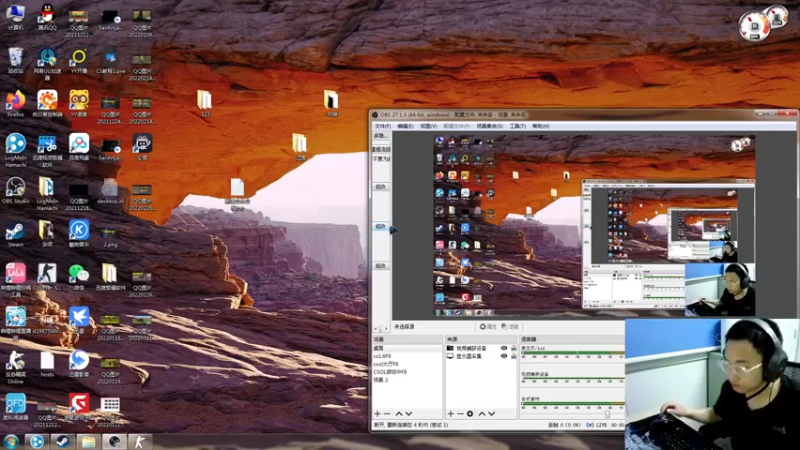Click the 多路... button on OBS left dock
This screenshot has width=800, height=450.
(381, 136)
